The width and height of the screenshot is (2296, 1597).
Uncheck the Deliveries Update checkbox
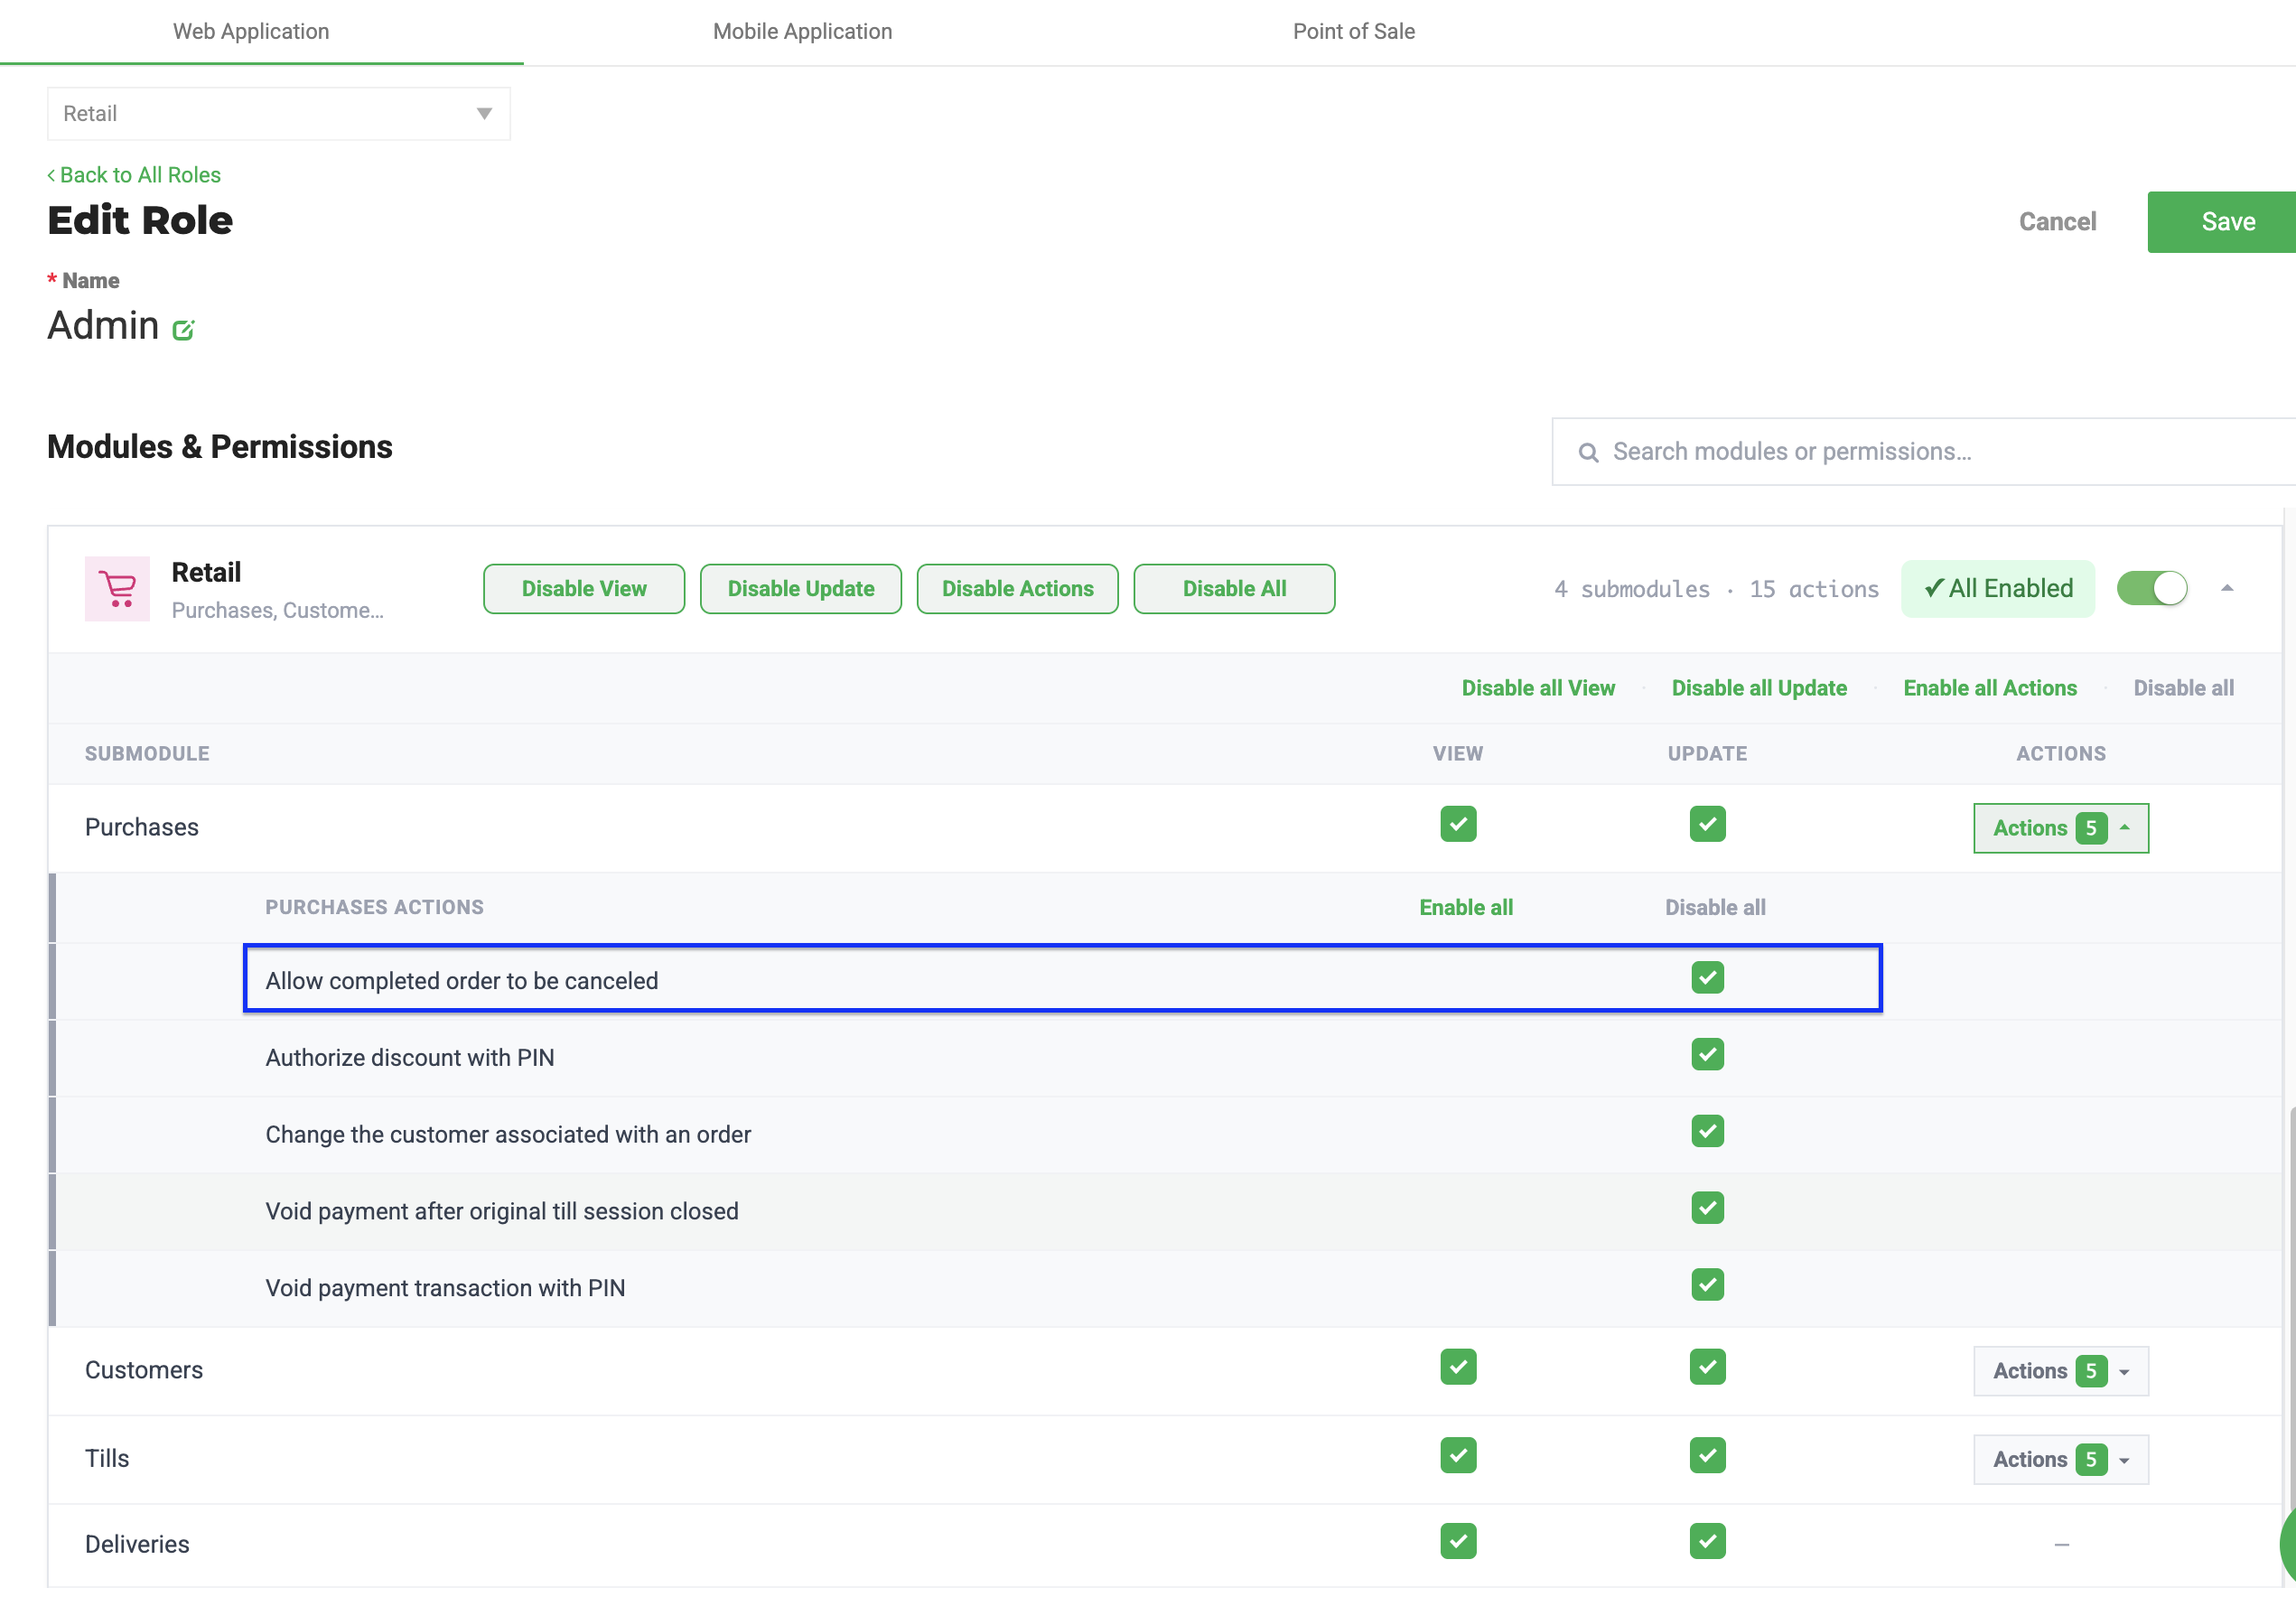(x=1707, y=1541)
